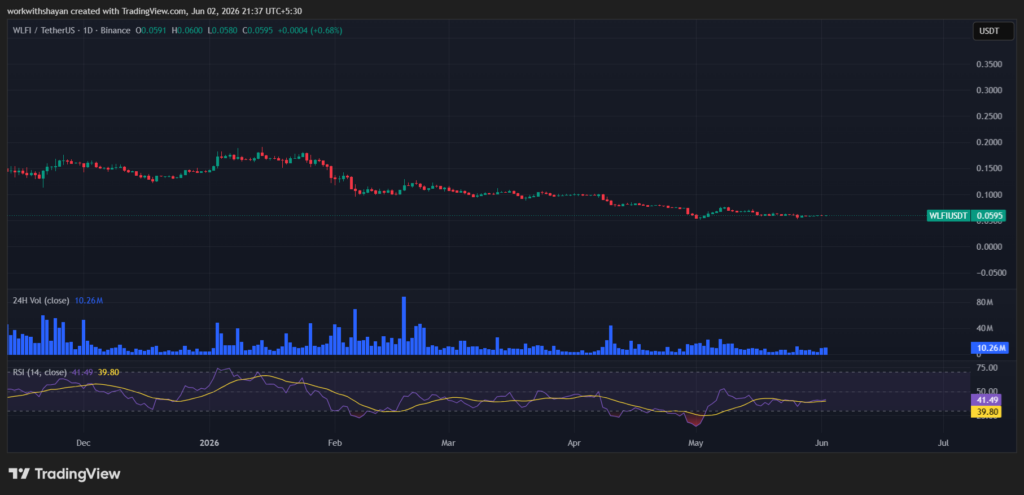Screen dimensions: 1024x495
Task: Select the RSI (14, close) indicator title
Action: pyautogui.click(x=40, y=372)
